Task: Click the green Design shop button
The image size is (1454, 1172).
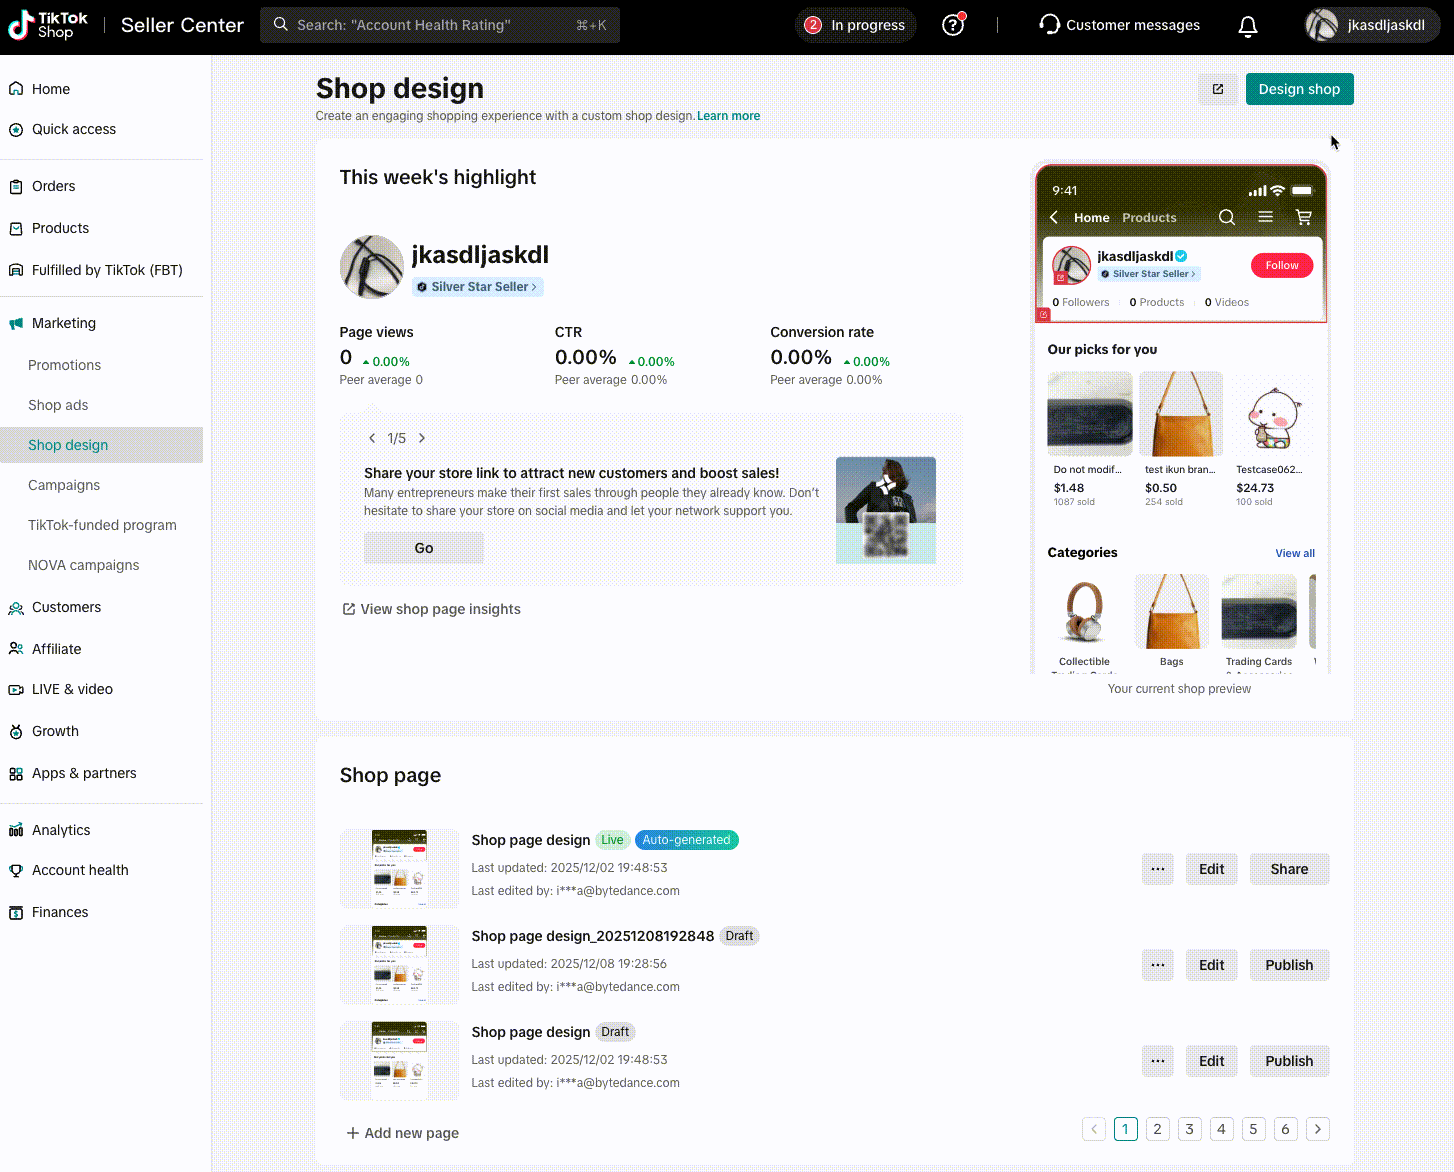Action: pos(1300,89)
